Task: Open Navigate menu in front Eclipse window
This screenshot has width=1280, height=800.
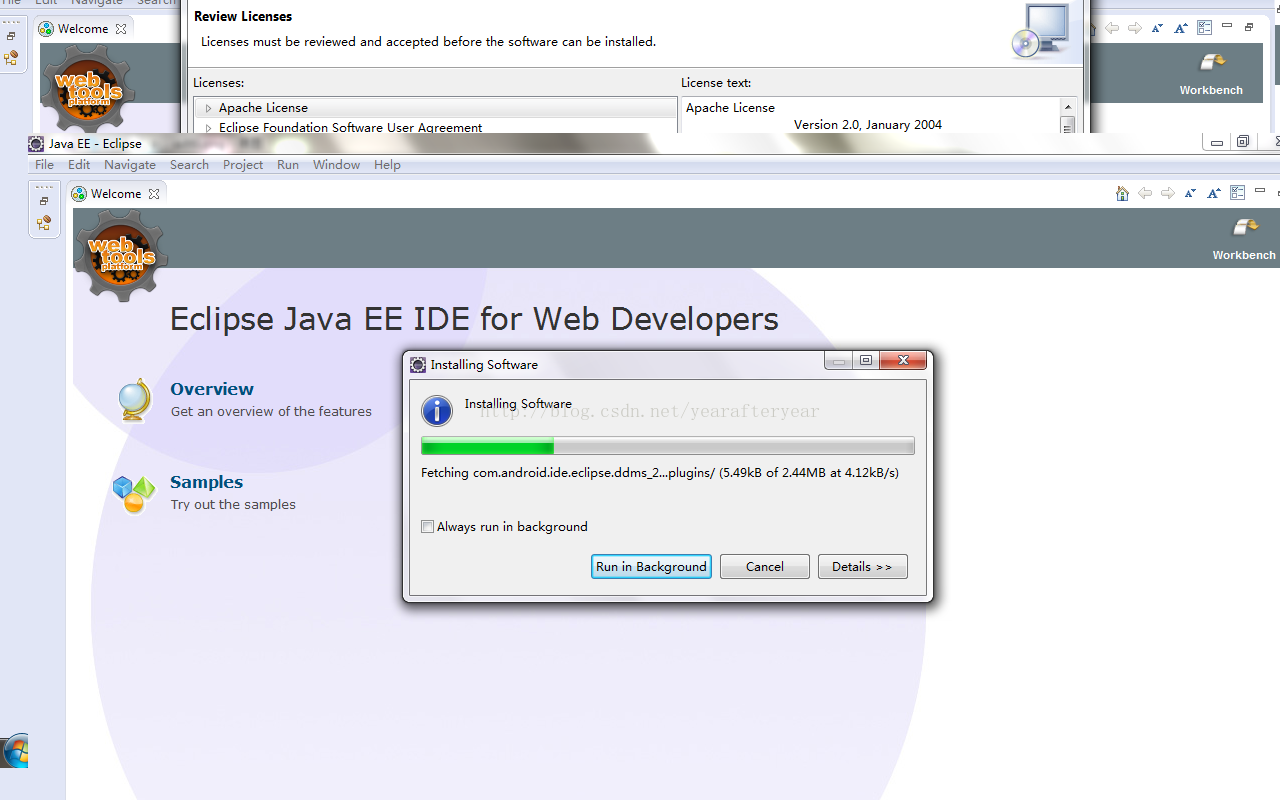Action: (x=130, y=165)
